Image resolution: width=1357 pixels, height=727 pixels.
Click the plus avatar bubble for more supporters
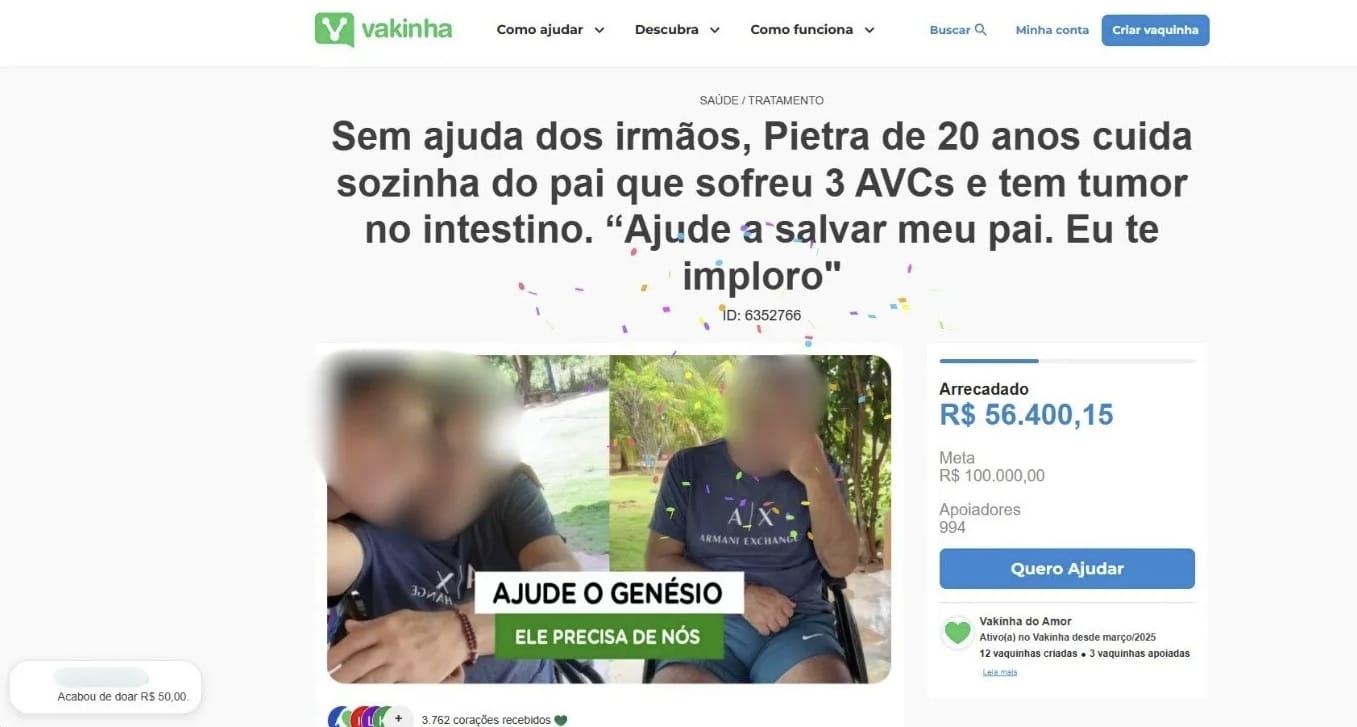coord(398,717)
